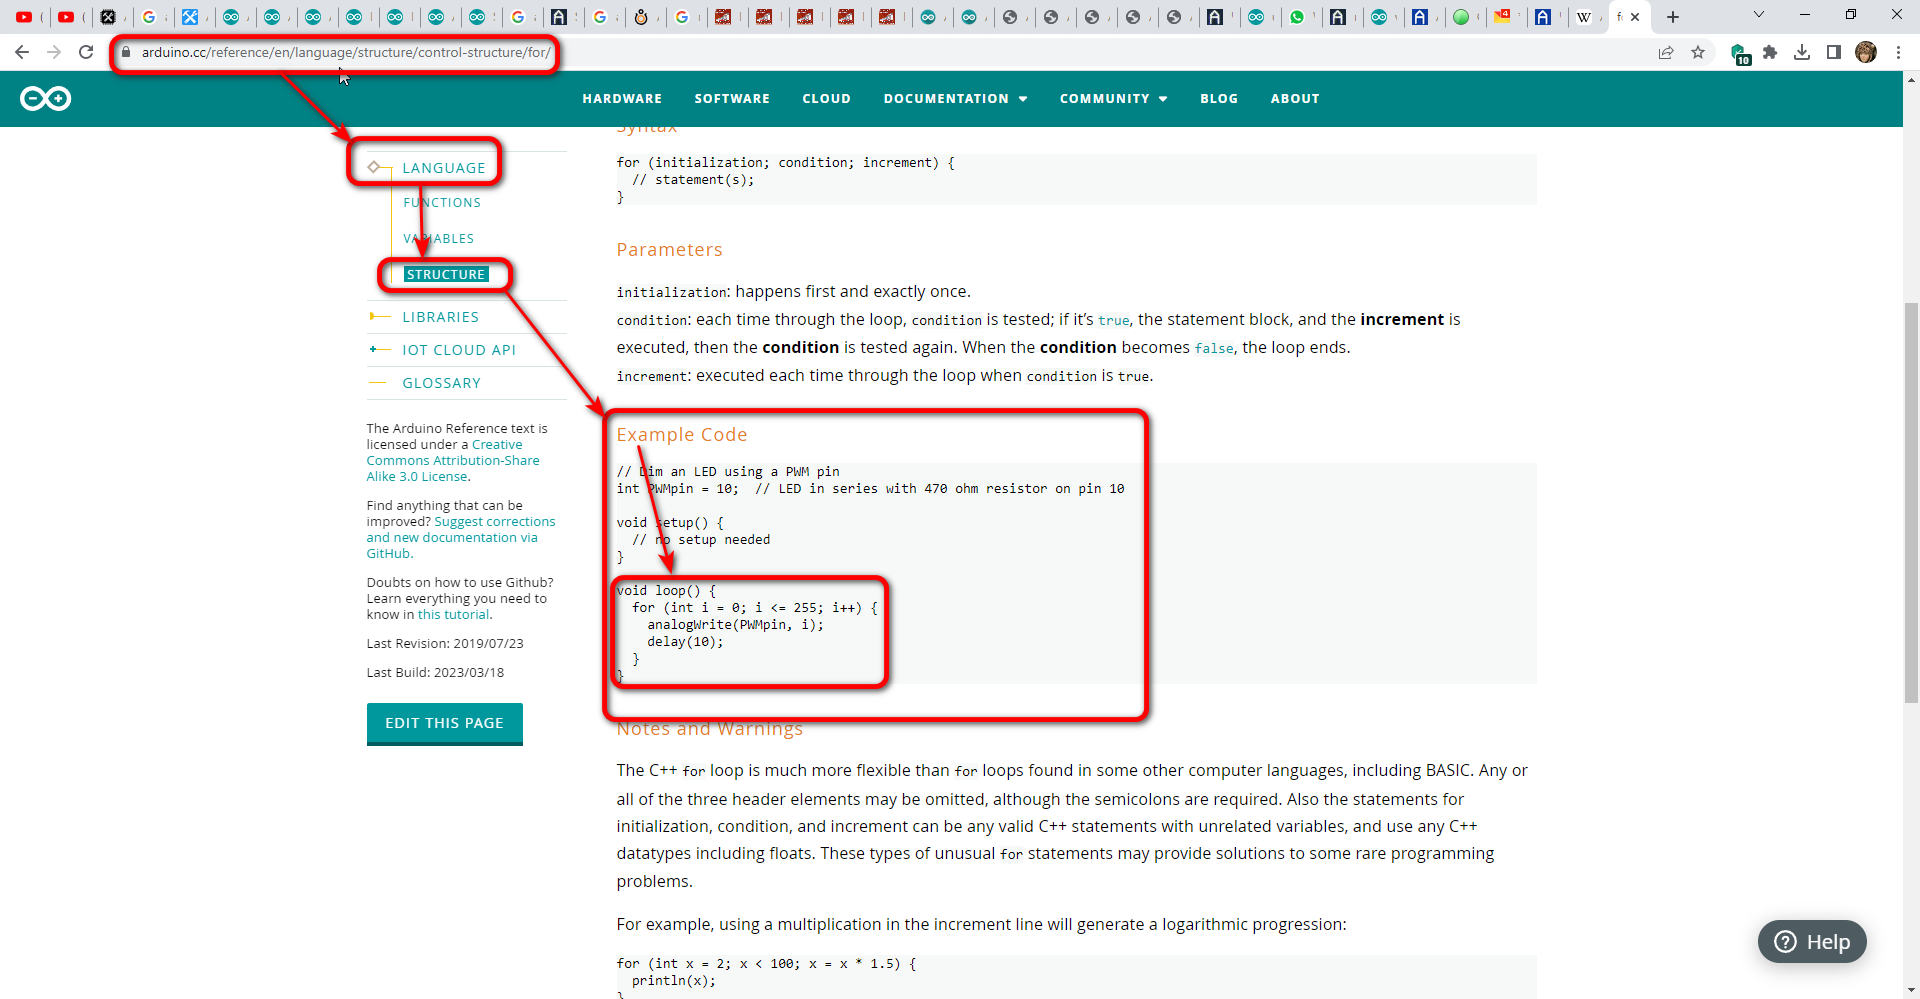Open the Help chat button
The image size is (1920, 999).
(x=1812, y=942)
